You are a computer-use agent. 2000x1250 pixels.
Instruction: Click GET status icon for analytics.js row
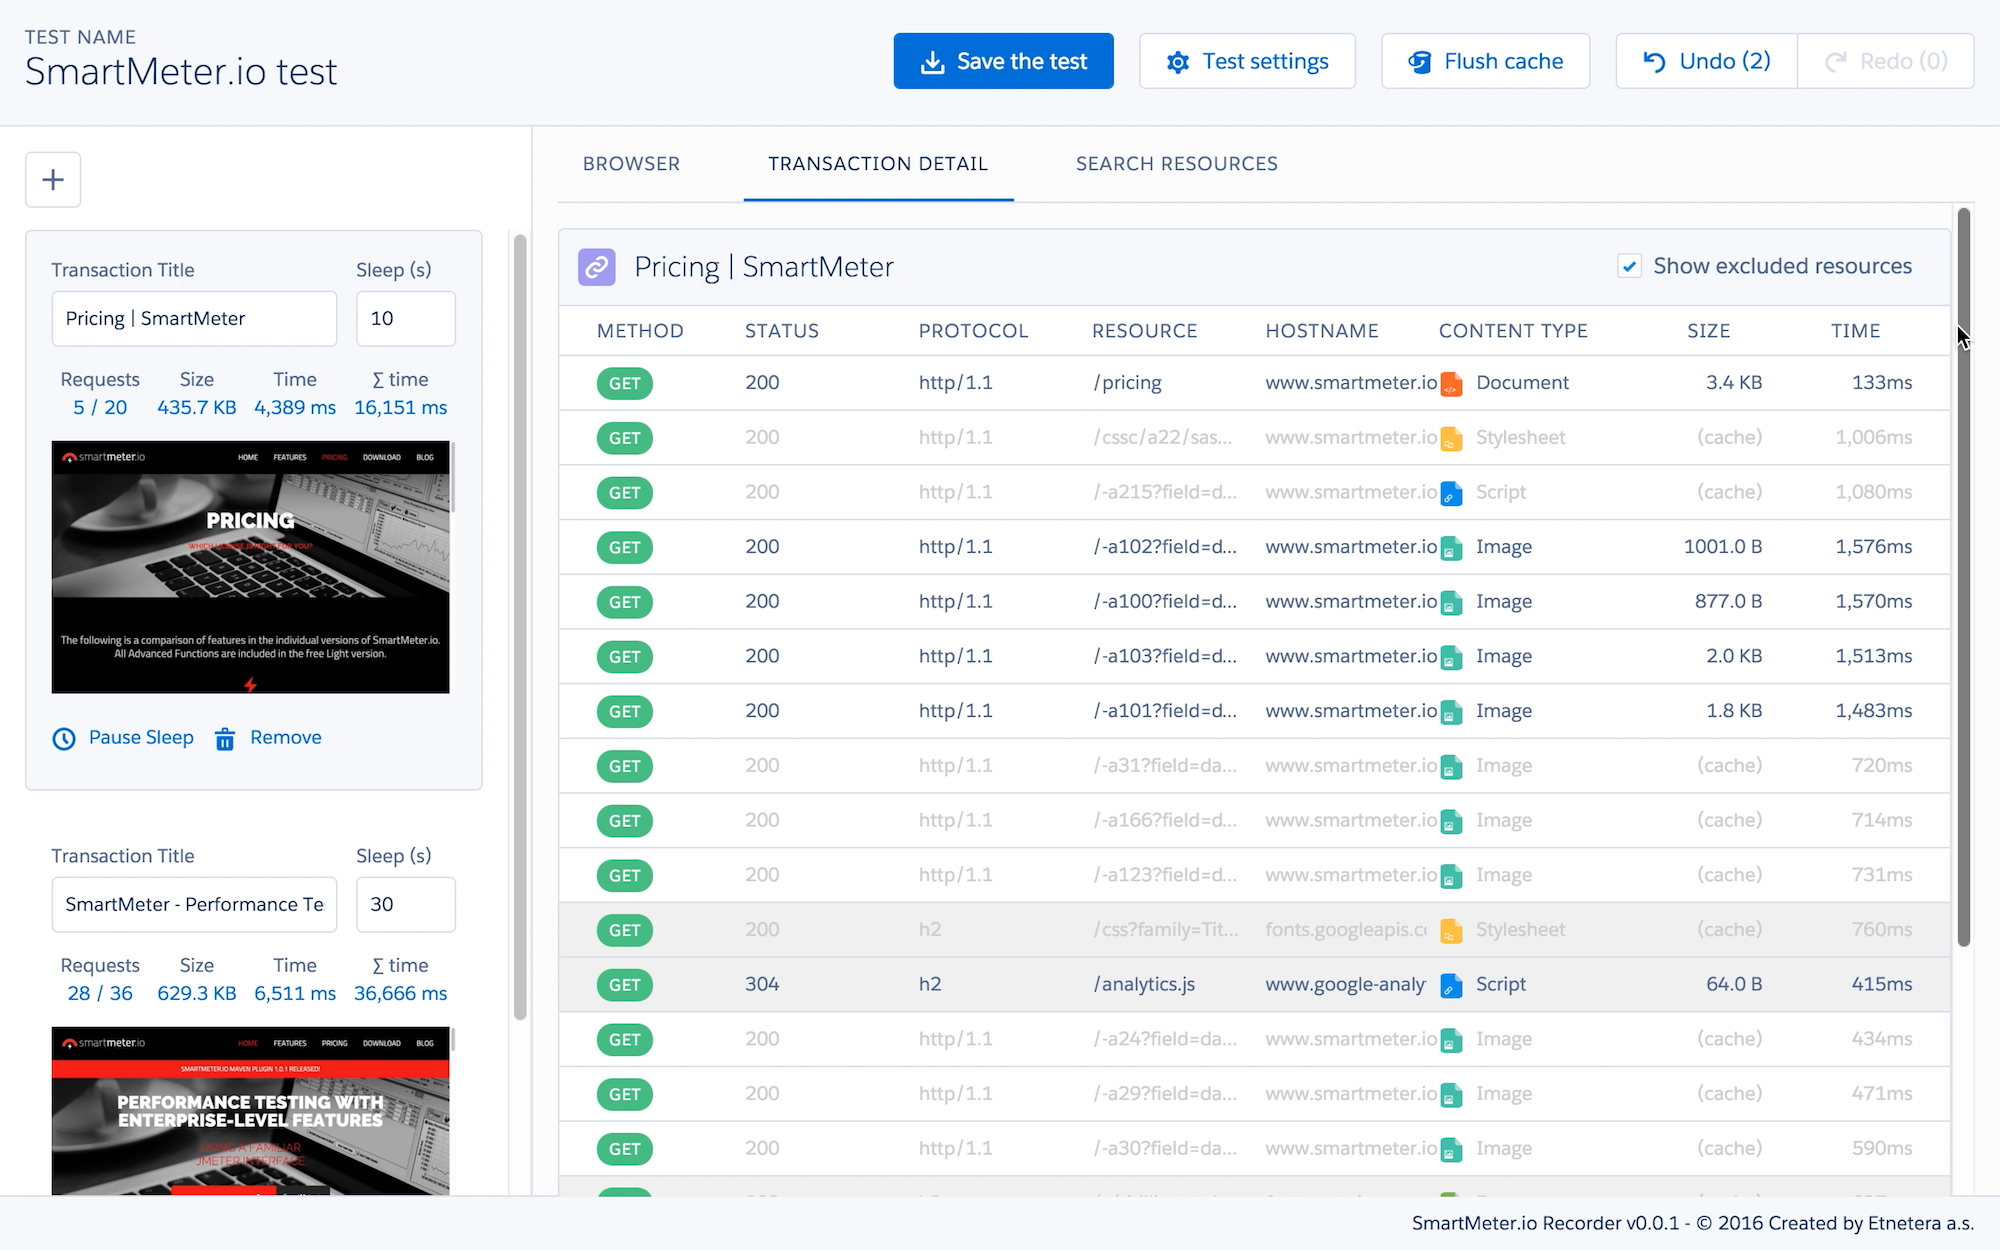pyautogui.click(x=623, y=984)
